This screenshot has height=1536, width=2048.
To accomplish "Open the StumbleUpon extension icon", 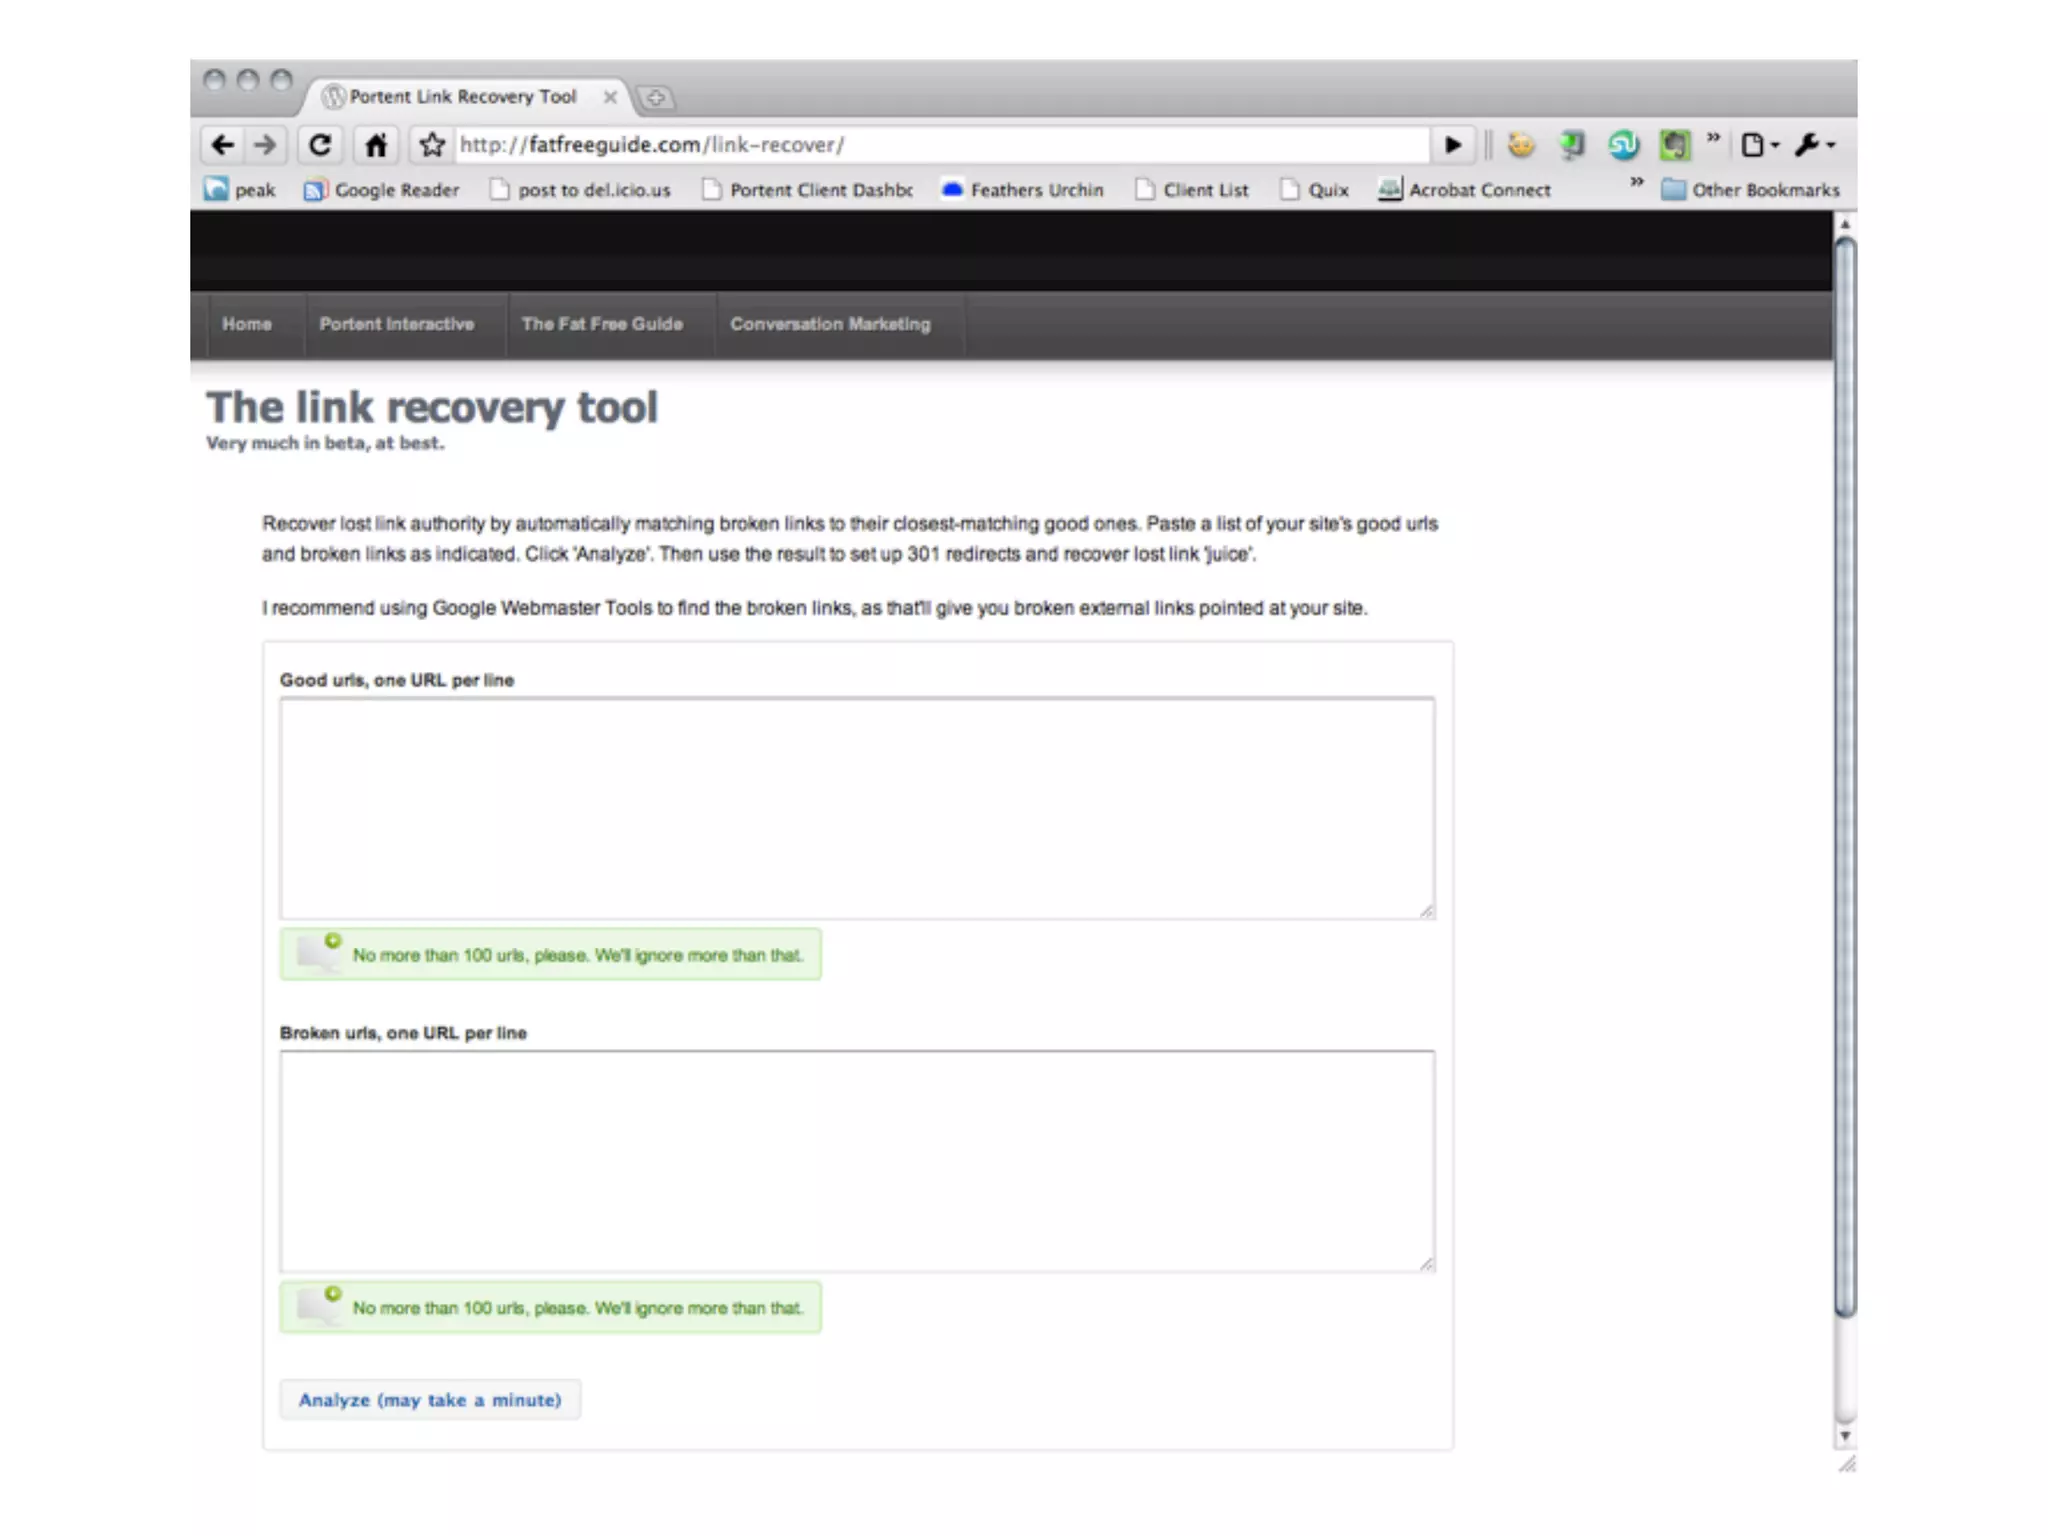I will 1623,146.
